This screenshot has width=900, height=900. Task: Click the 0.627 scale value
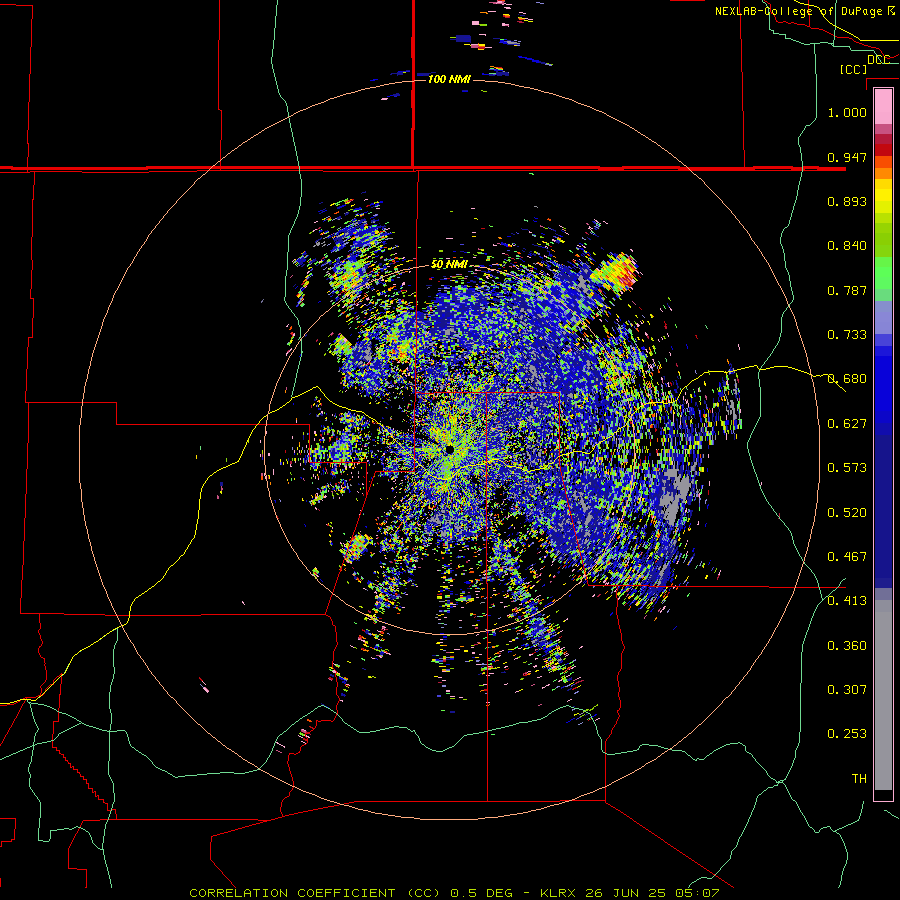[x=847, y=424]
